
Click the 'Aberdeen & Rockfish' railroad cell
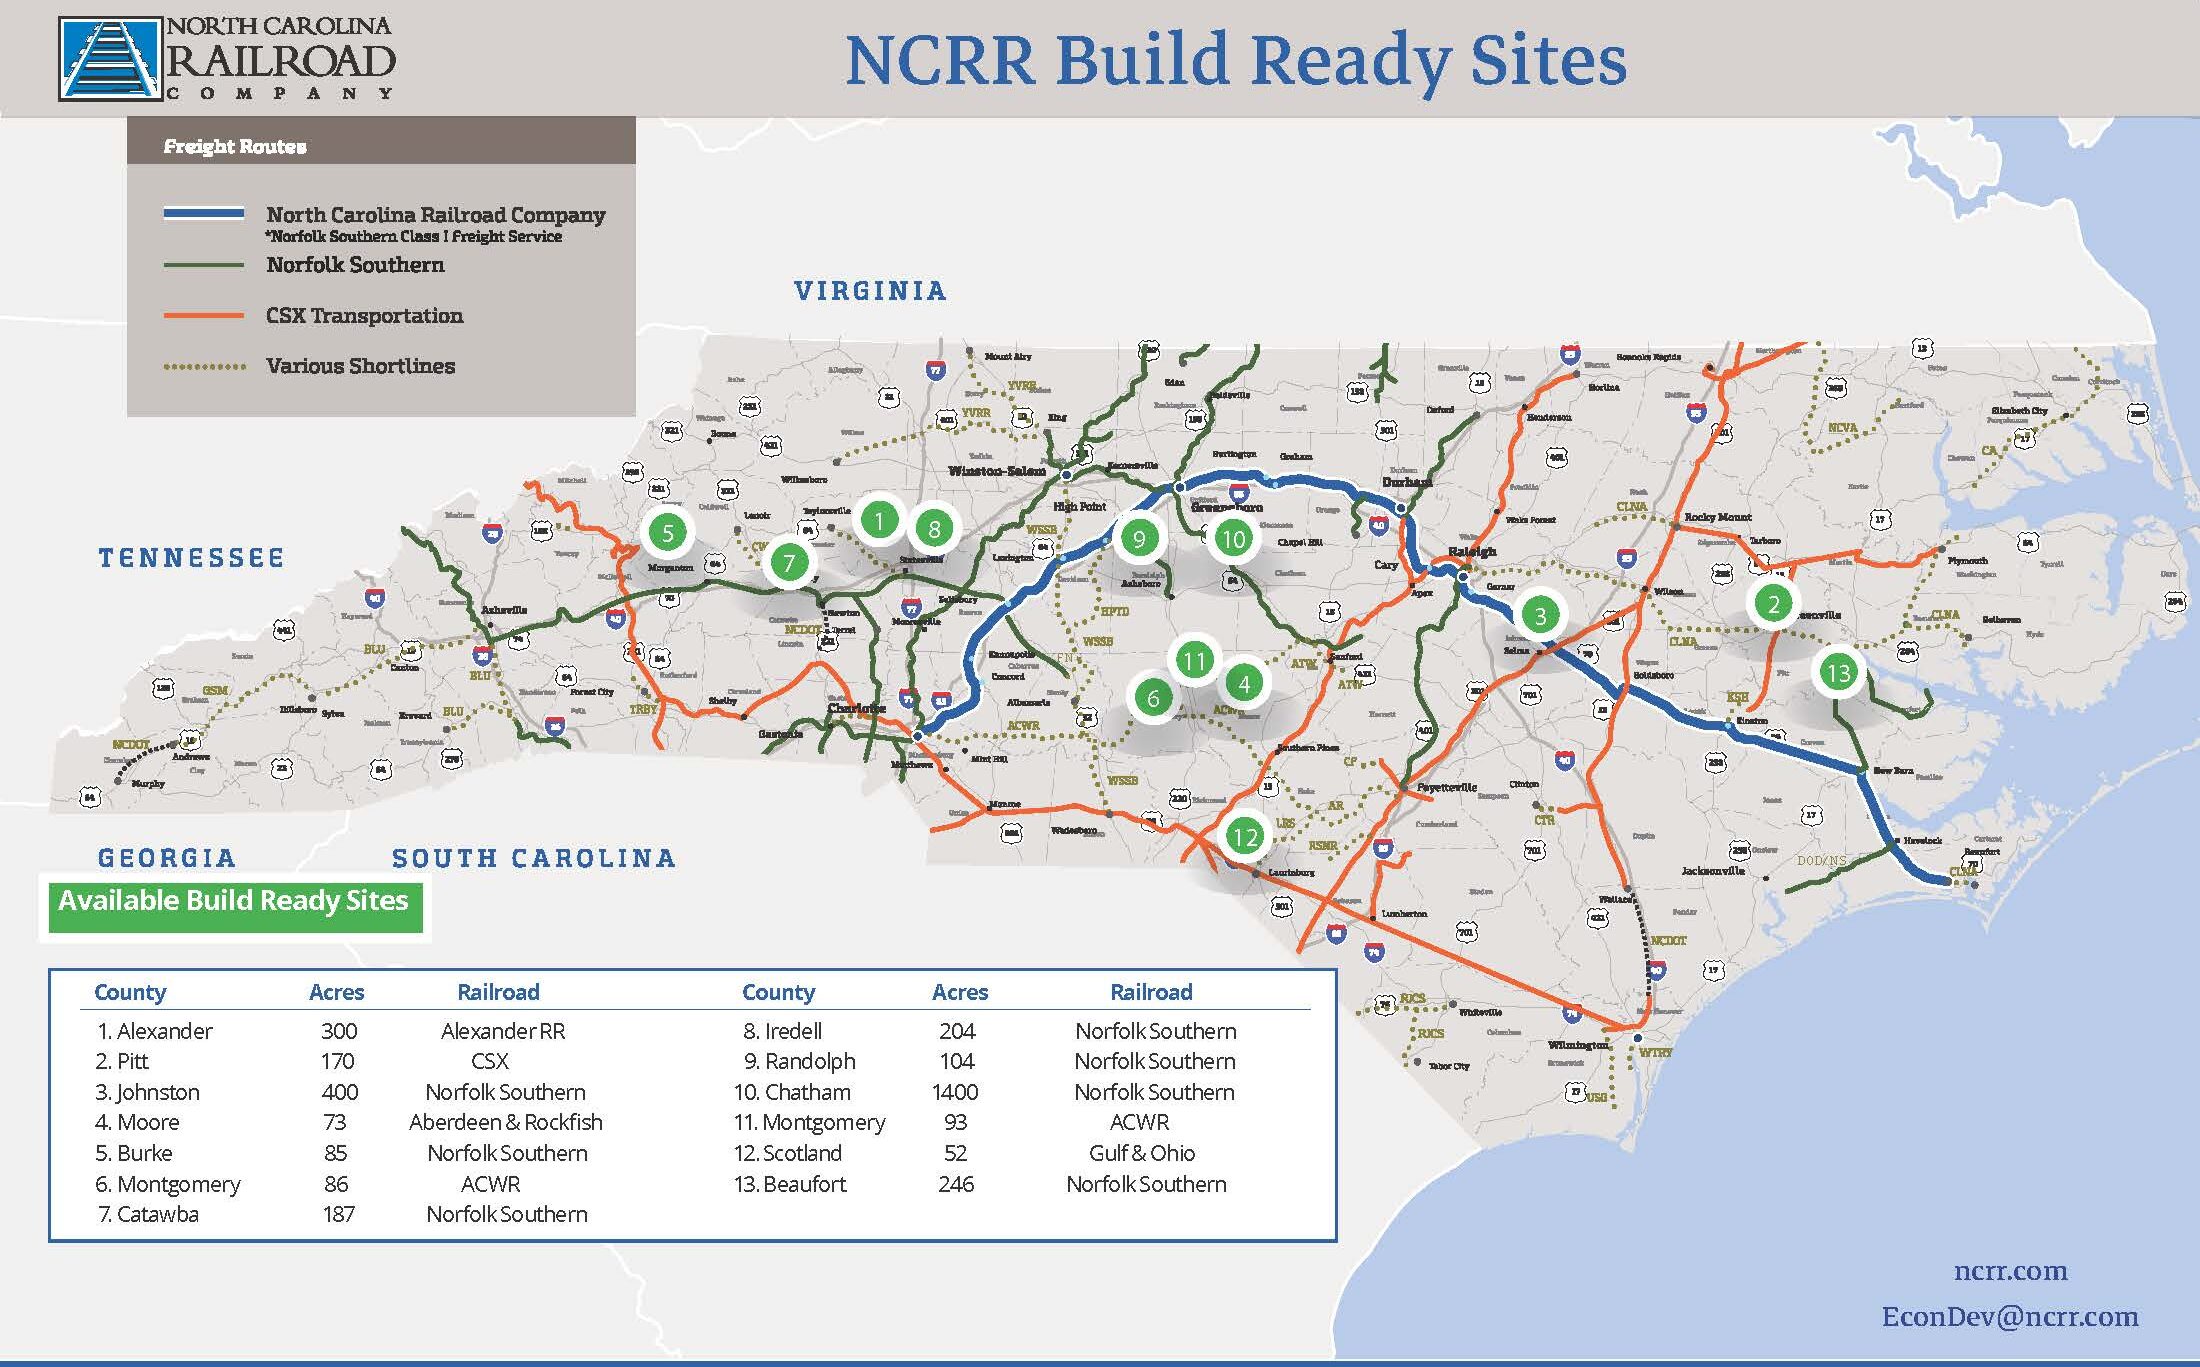[506, 1123]
